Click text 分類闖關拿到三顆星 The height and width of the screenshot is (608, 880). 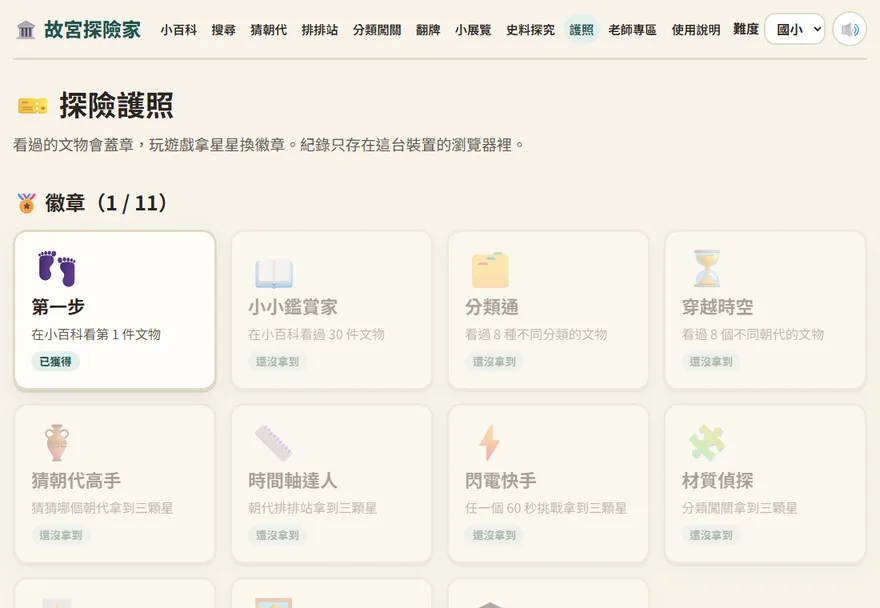tap(740, 508)
